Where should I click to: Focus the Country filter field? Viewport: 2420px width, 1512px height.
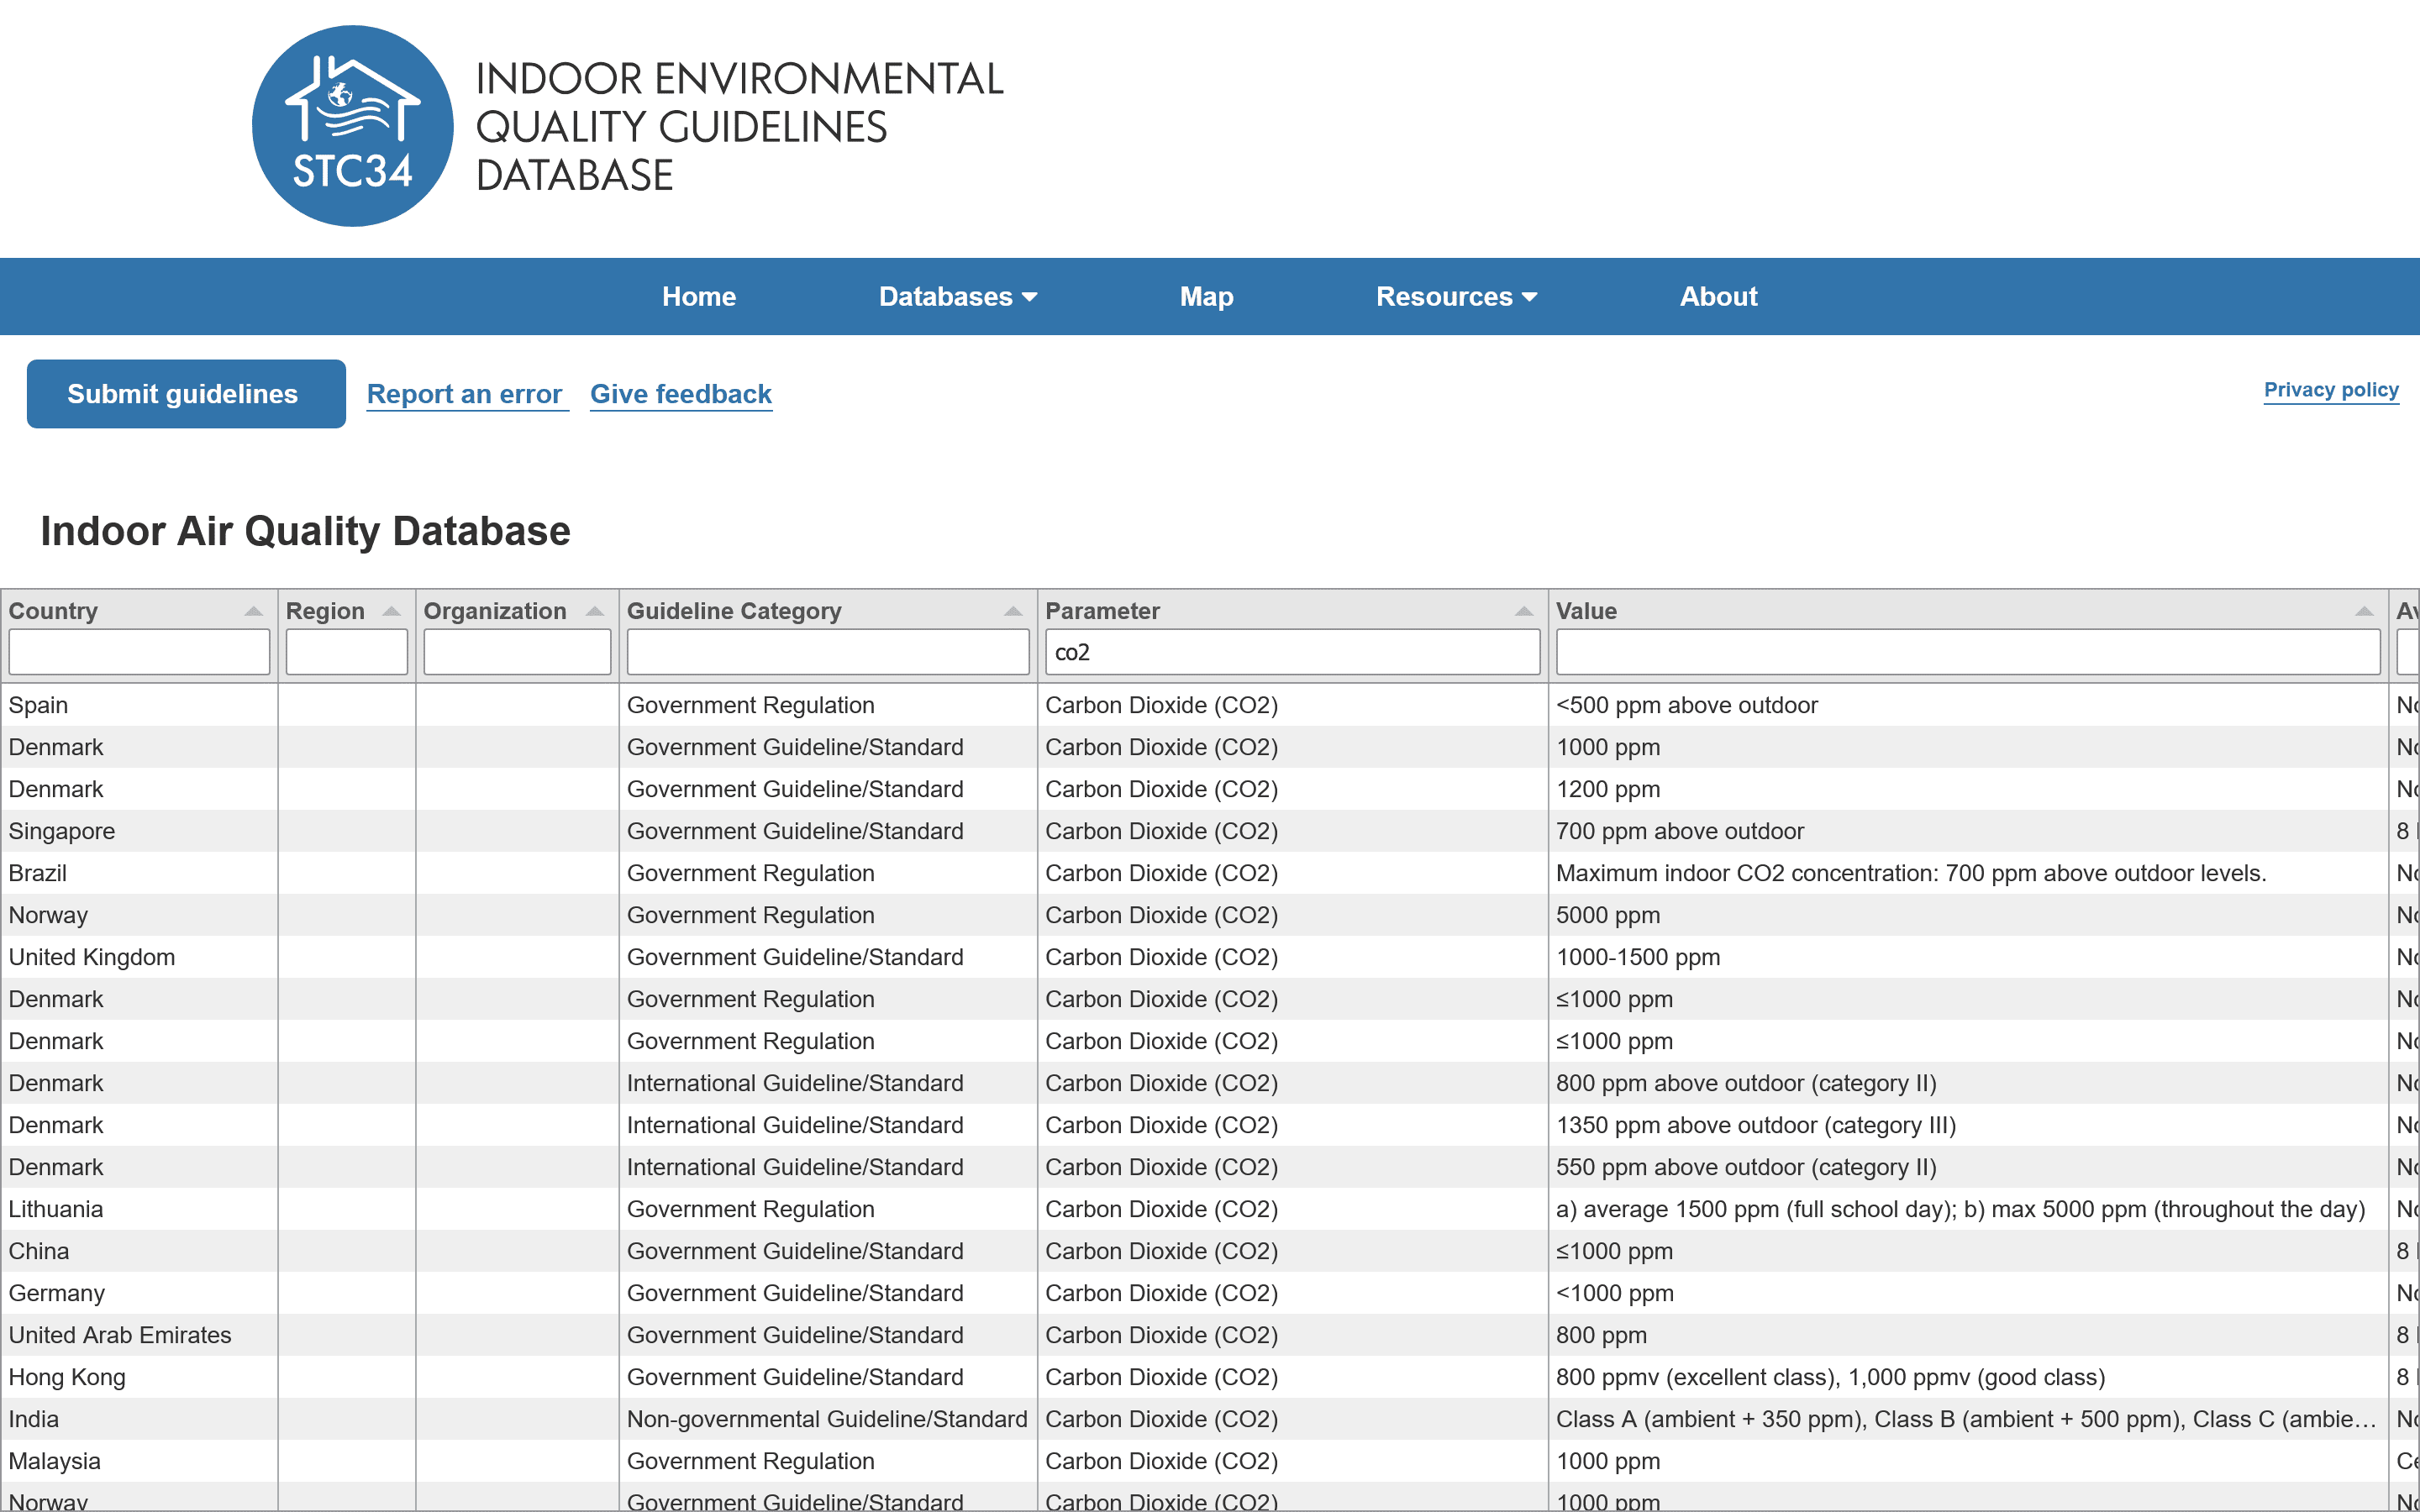tap(139, 652)
